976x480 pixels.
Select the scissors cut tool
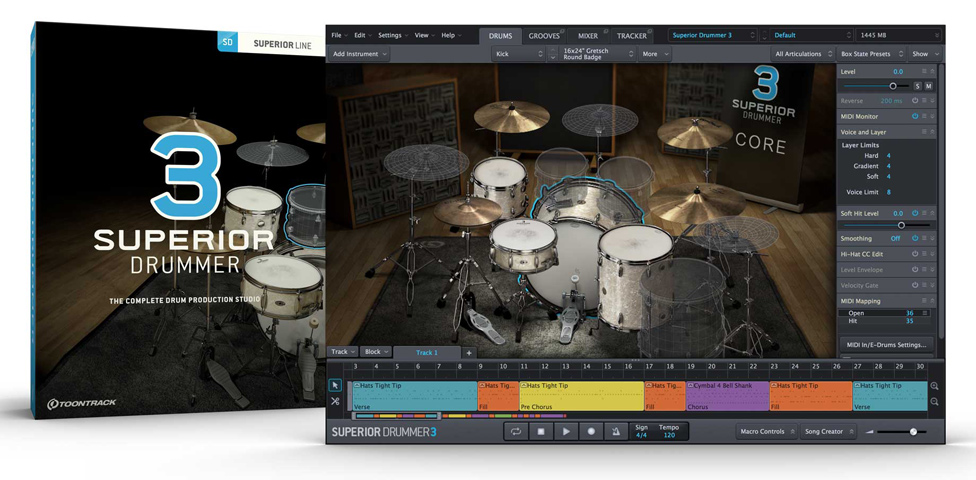pos(335,401)
